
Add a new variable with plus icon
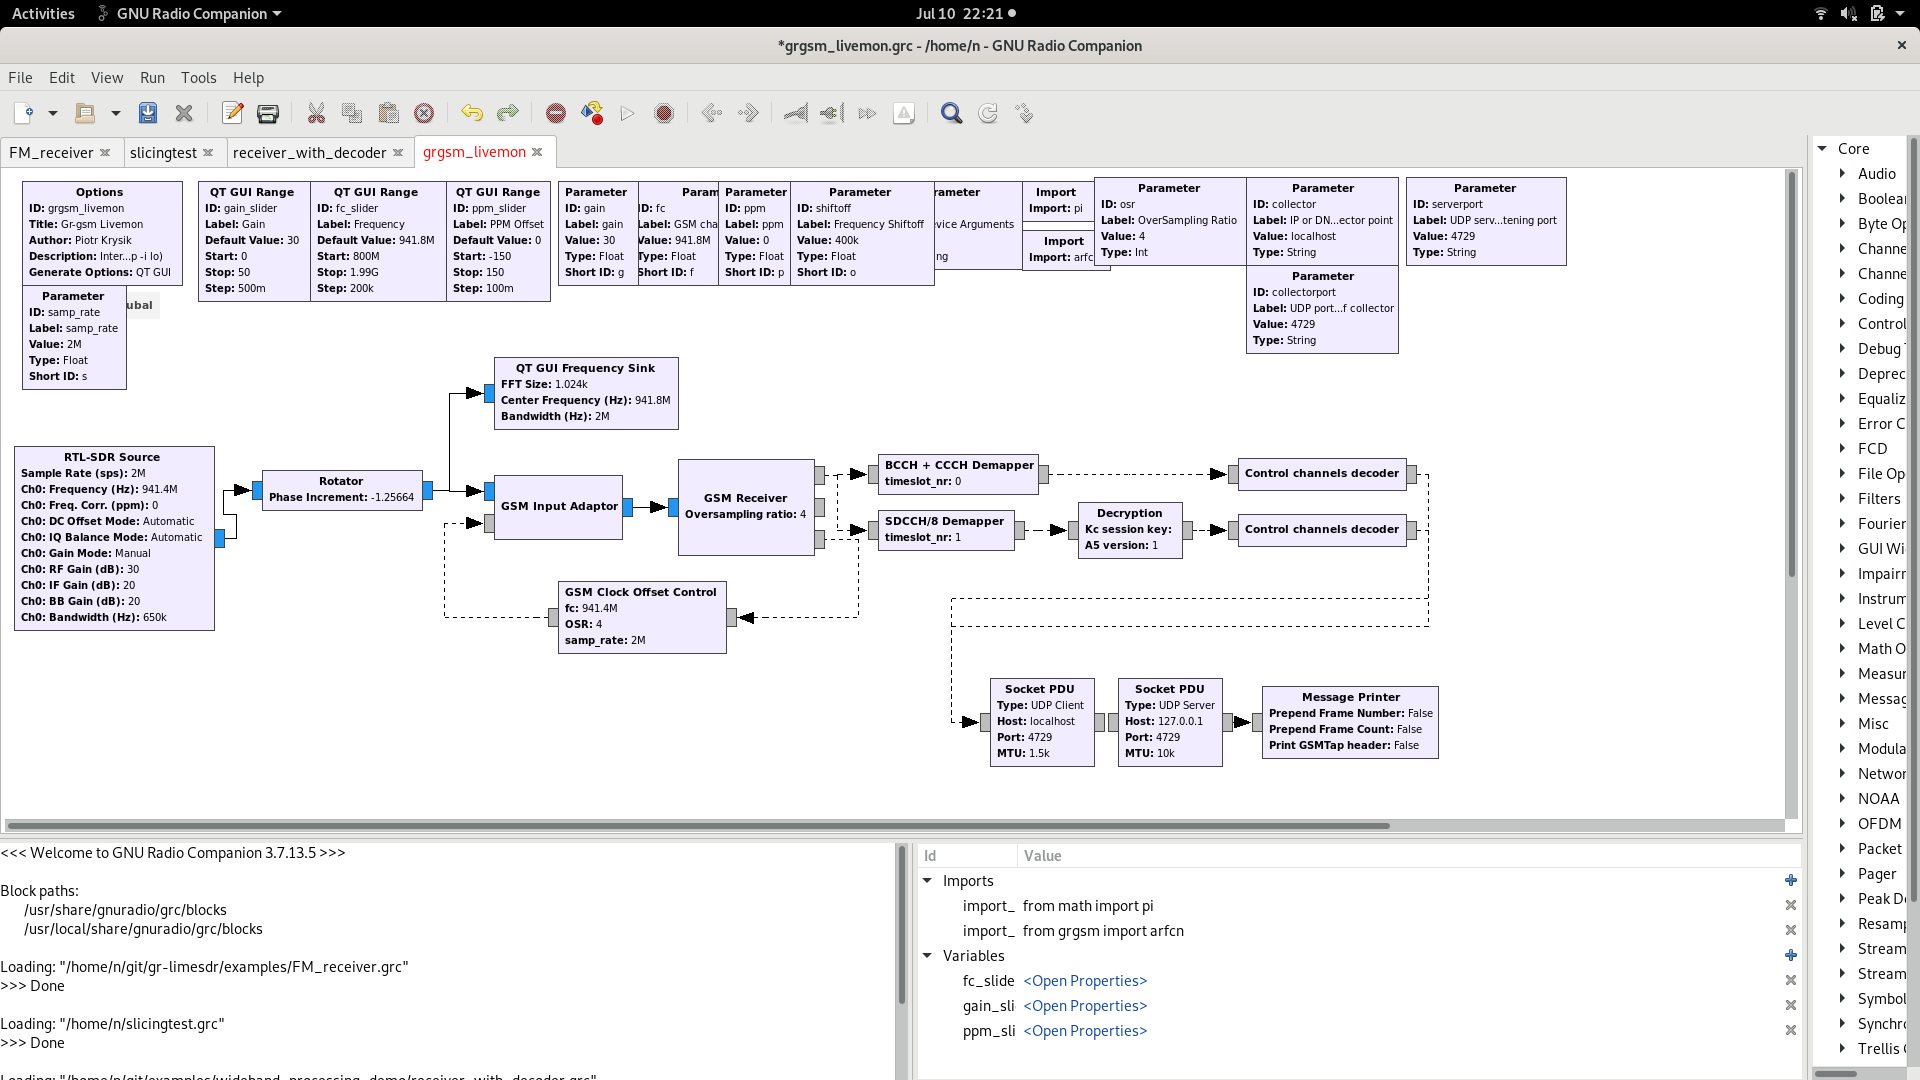click(x=1791, y=956)
